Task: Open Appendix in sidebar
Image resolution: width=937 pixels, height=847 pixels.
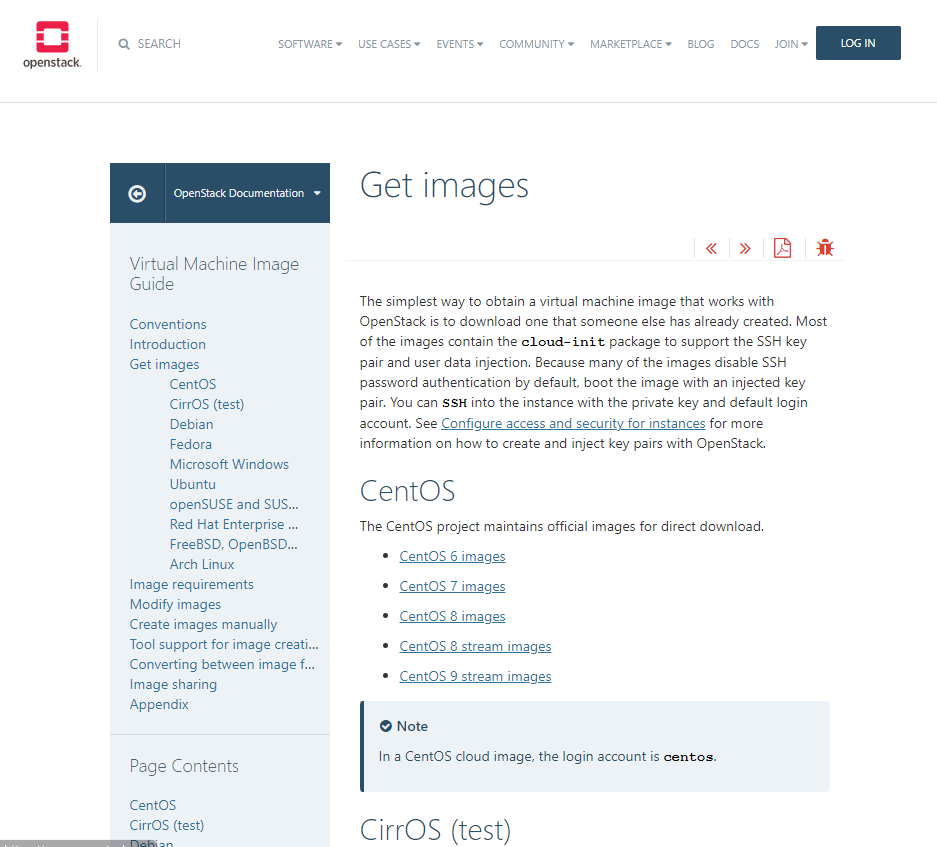Action: tap(159, 705)
